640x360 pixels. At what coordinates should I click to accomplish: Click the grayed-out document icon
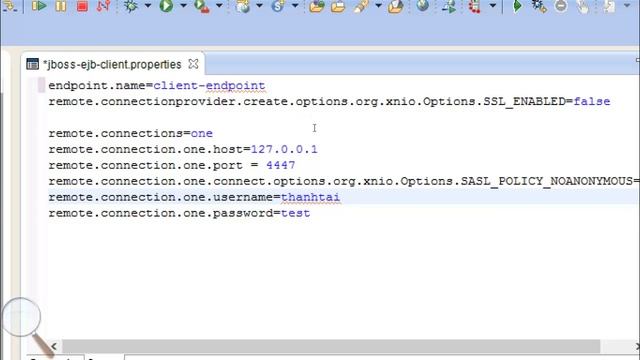coord(609,6)
